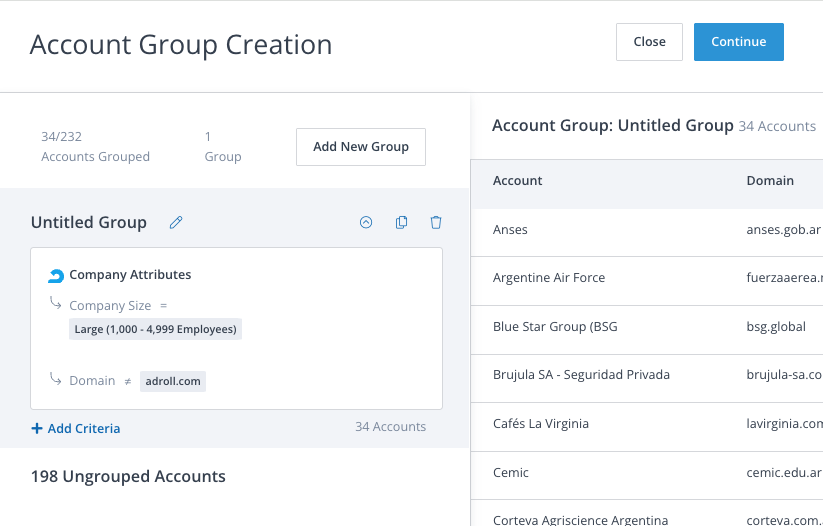Duplicate the Untitled Group

pos(401,223)
